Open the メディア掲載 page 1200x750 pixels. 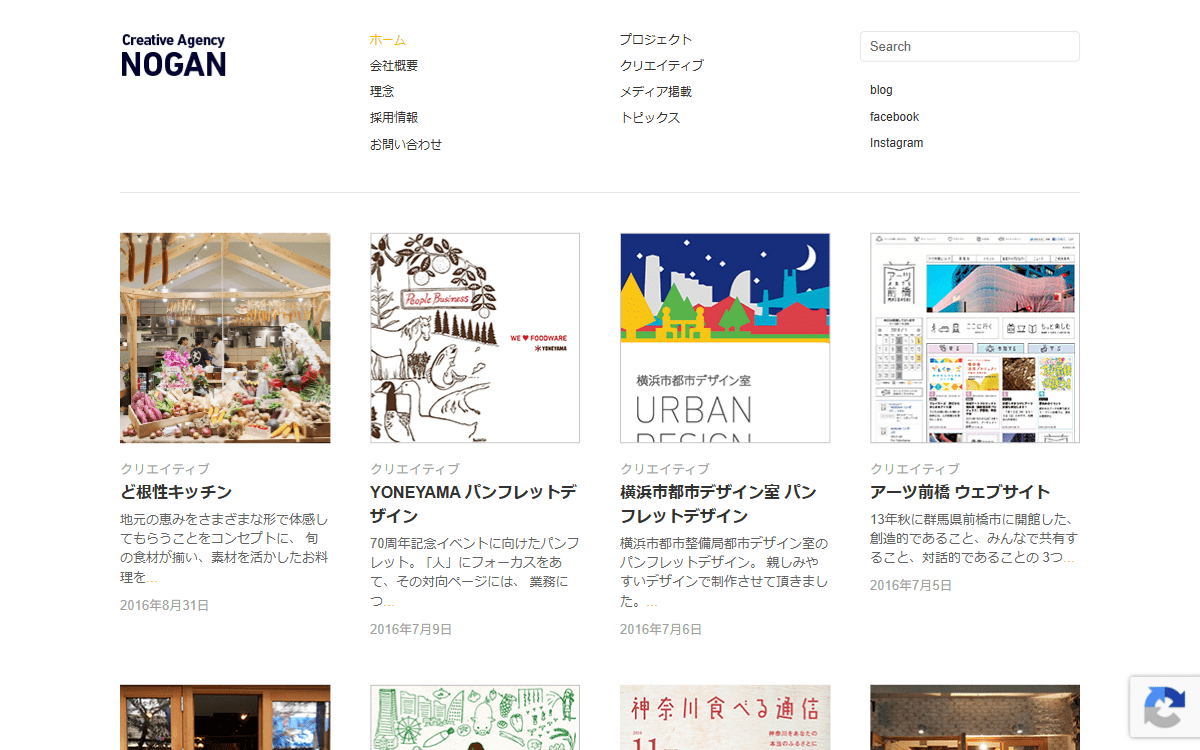coord(656,92)
